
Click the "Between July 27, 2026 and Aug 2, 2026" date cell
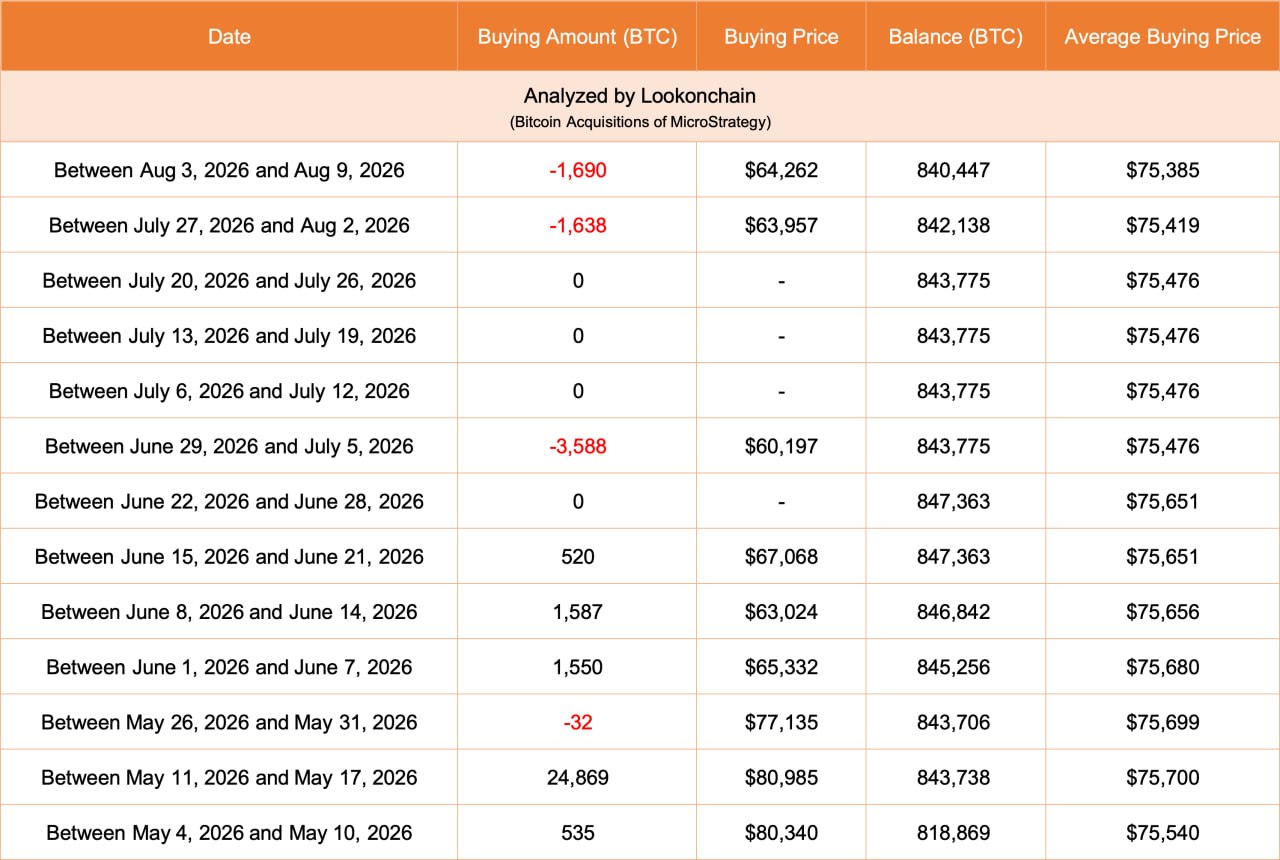229,225
